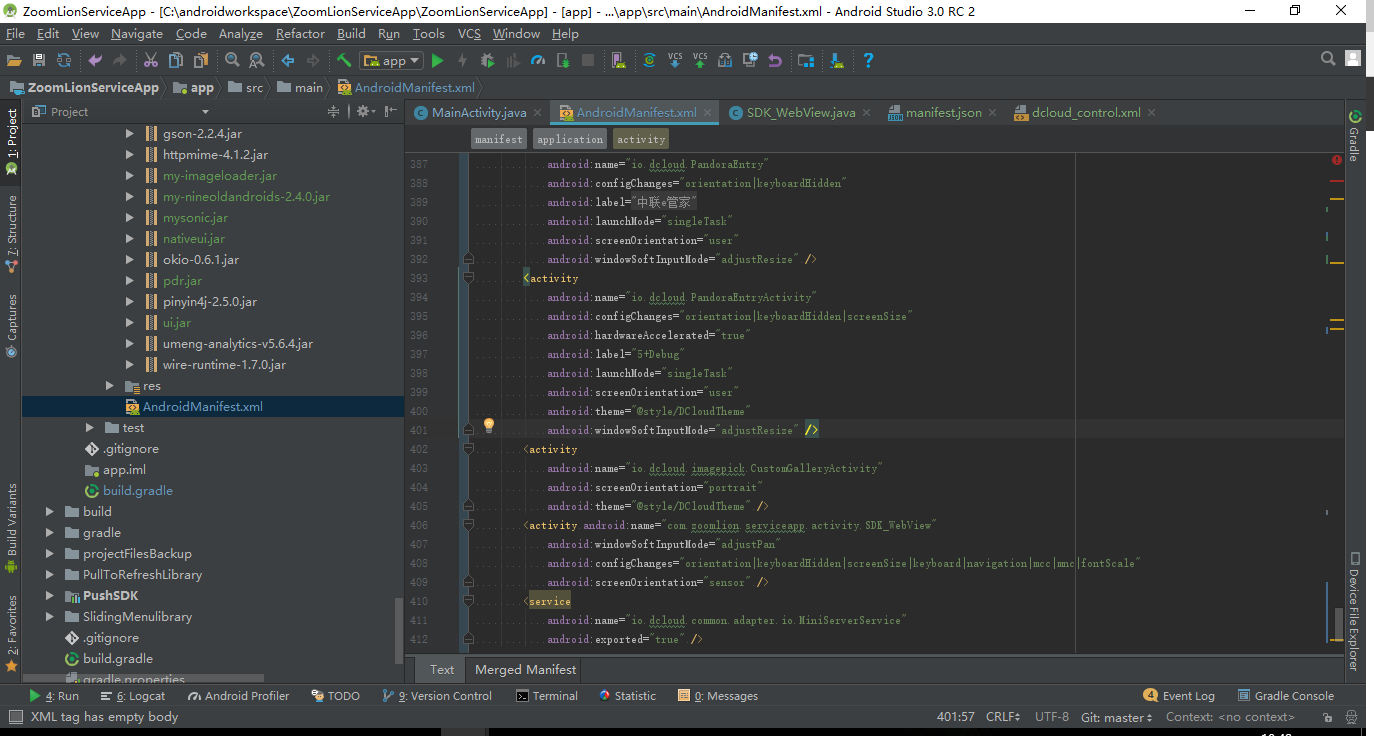Open the Android Profiler tool window
Screen dimensions: 1374x736
(238, 696)
